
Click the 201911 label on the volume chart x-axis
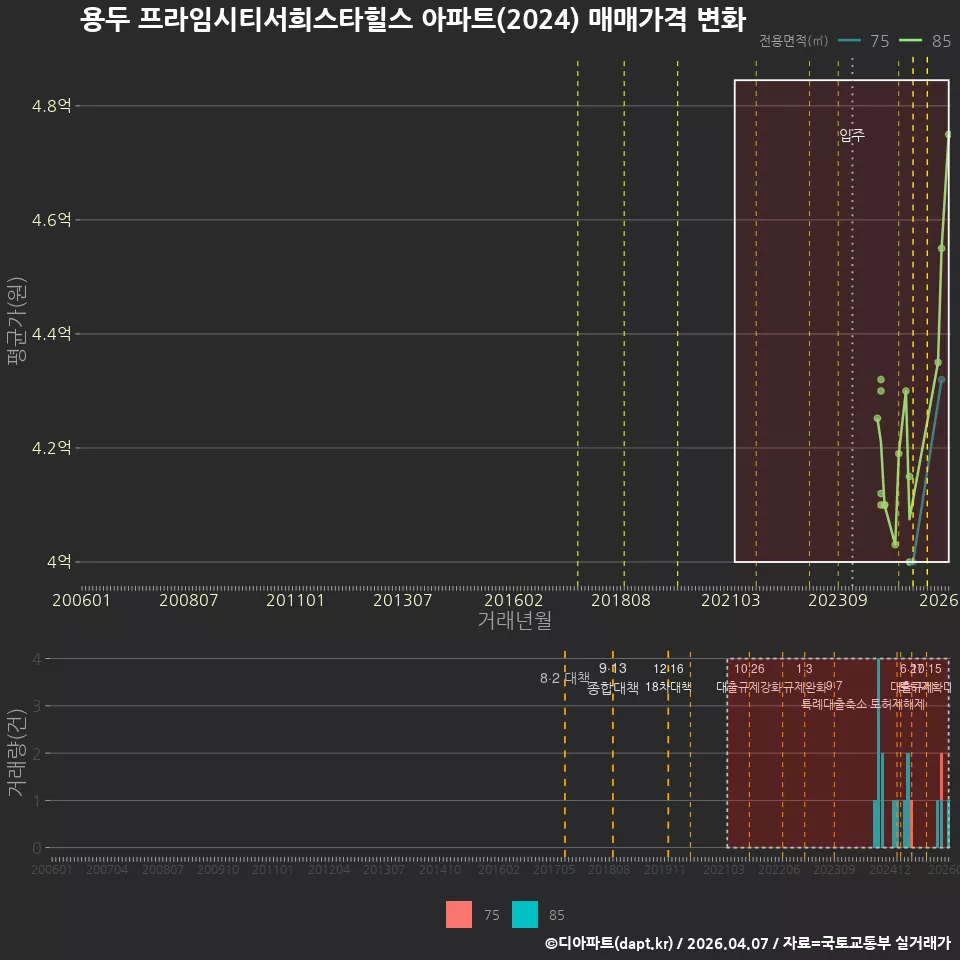click(x=664, y=869)
